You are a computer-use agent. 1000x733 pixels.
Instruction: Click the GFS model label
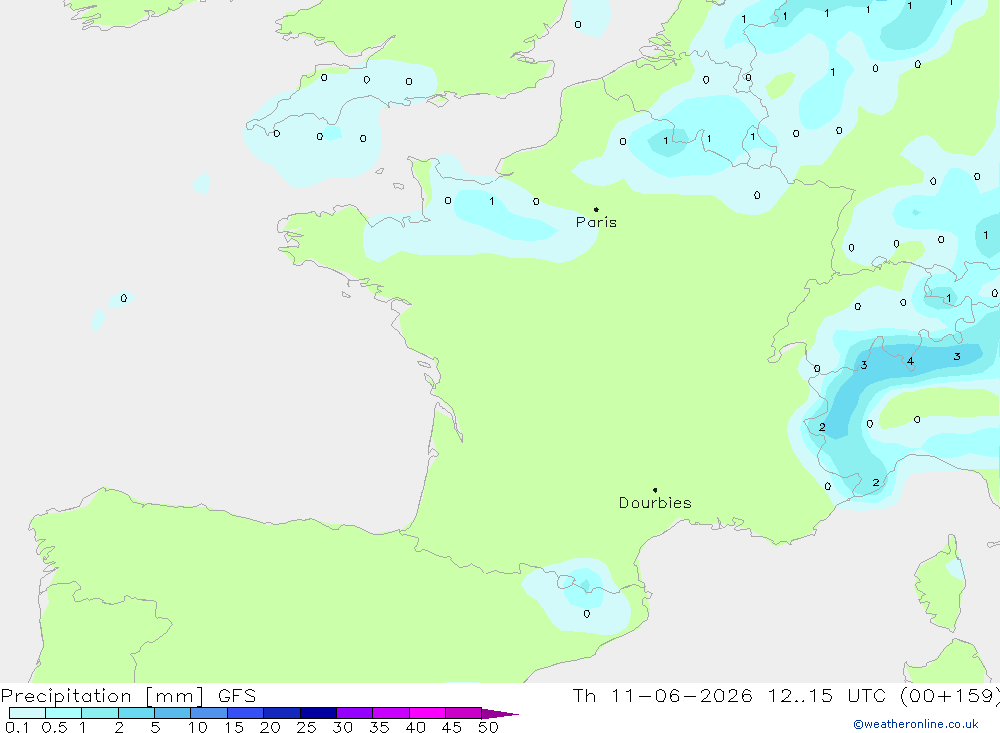pos(237,696)
